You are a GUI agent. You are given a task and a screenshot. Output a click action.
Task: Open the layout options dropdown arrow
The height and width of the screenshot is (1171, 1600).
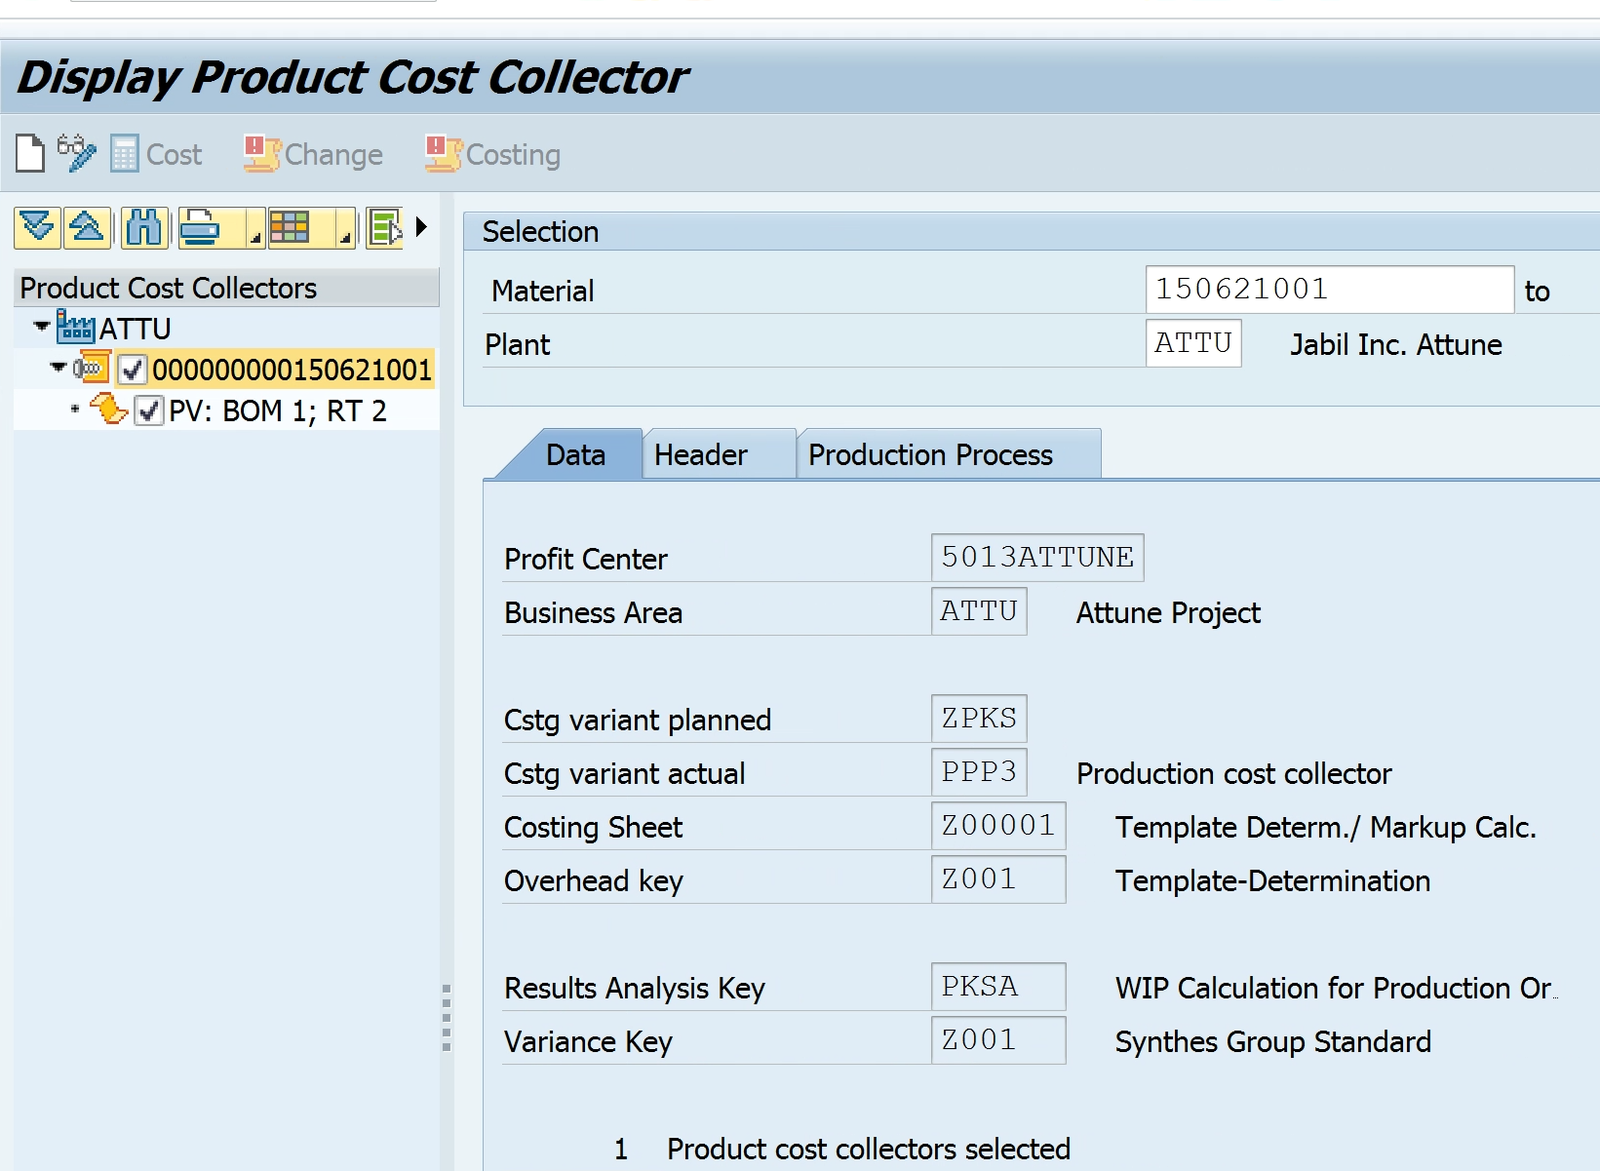coord(345,236)
